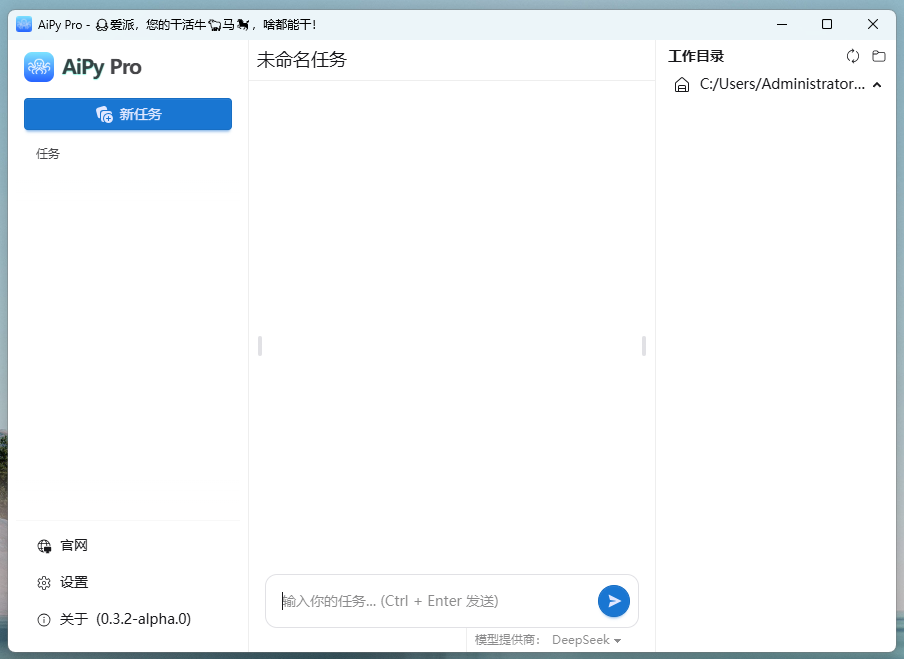The image size is (904, 659).
Task: Open the working directory folder icon
Action: click(879, 56)
